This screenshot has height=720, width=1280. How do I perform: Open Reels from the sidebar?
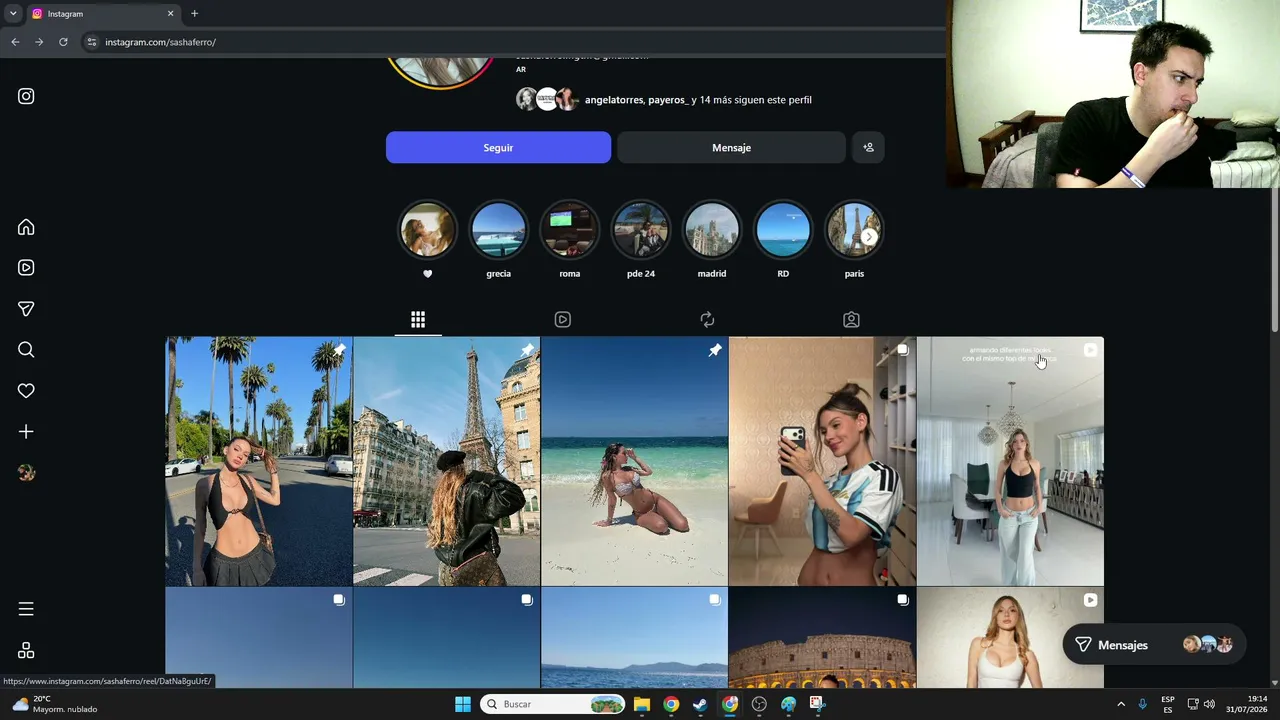click(x=26, y=268)
